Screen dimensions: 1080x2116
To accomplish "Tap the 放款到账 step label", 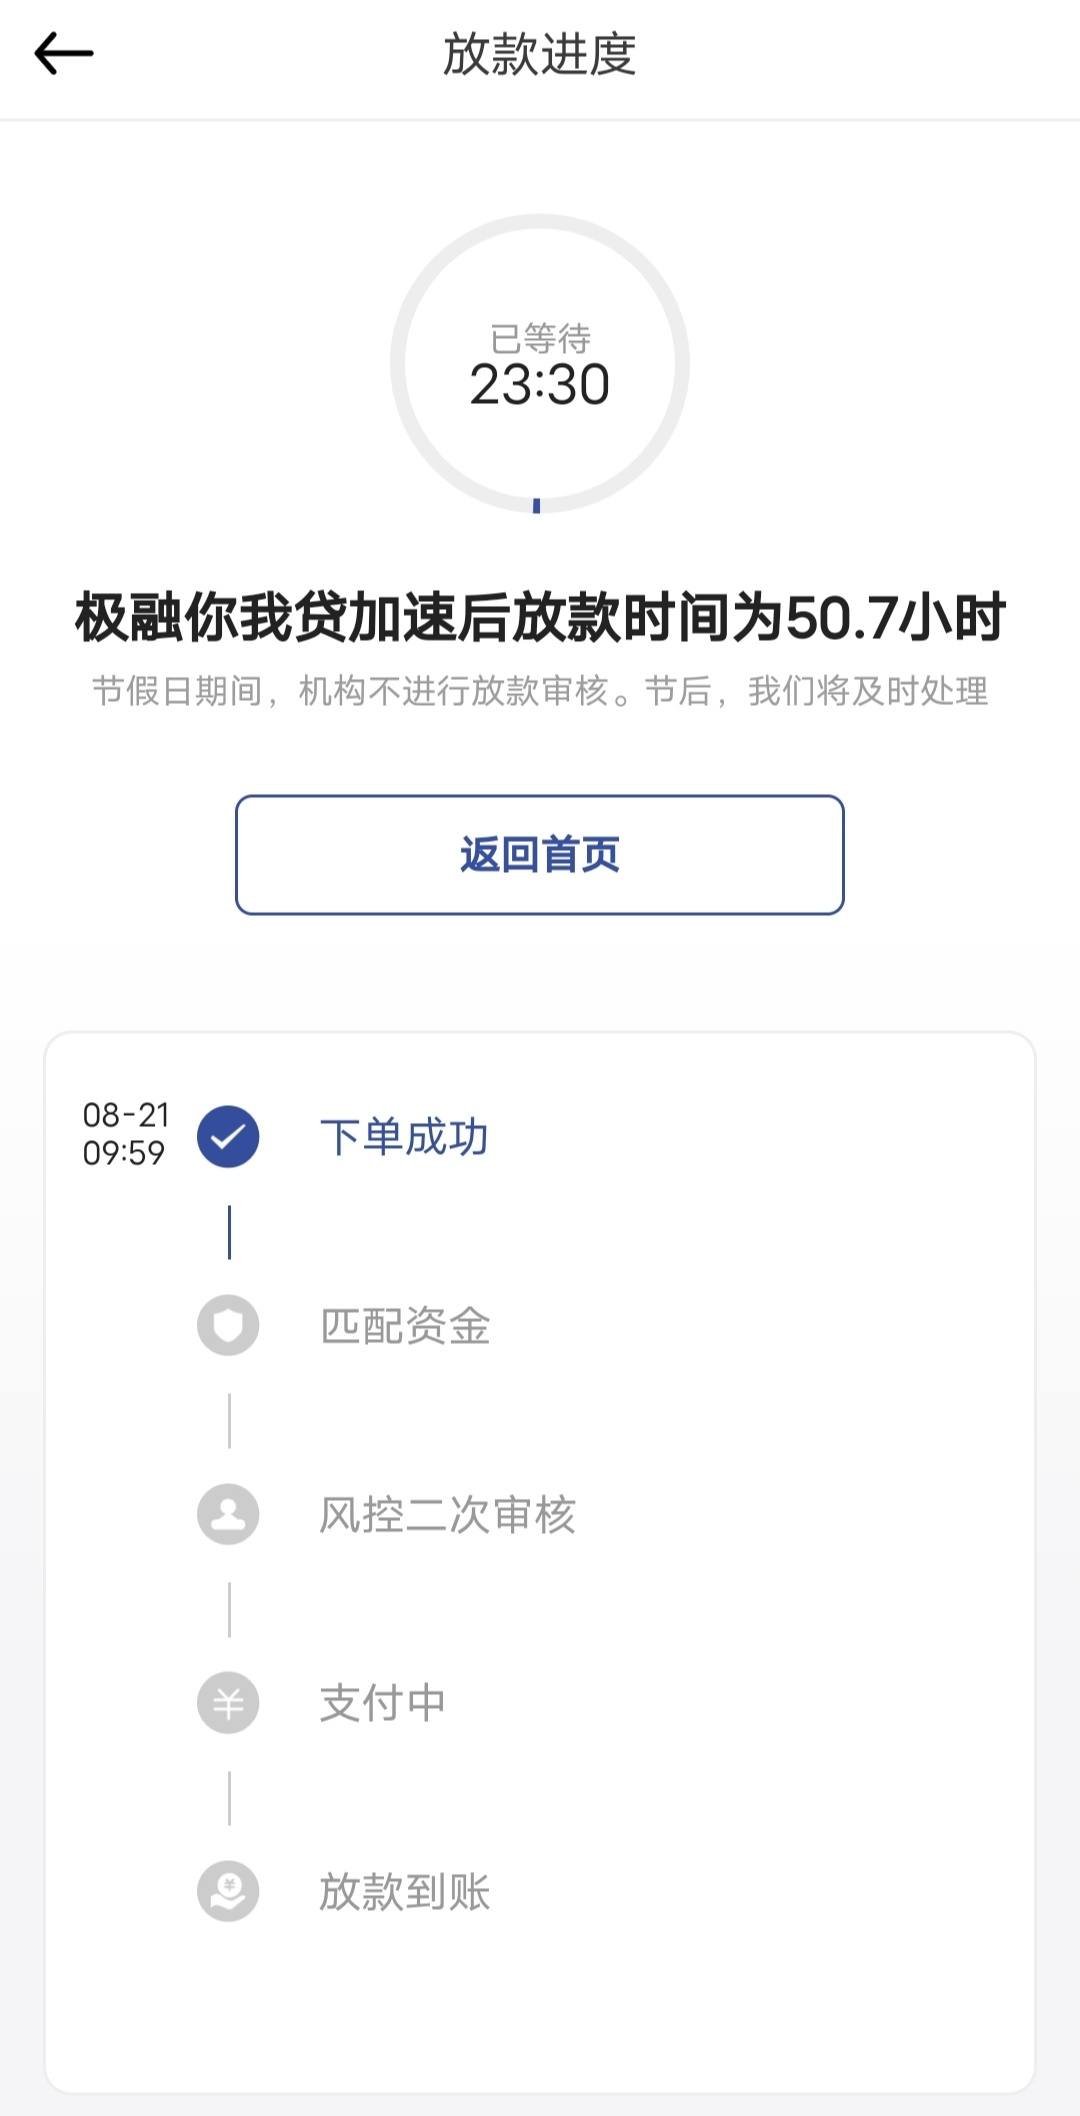I will point(404,1891).
